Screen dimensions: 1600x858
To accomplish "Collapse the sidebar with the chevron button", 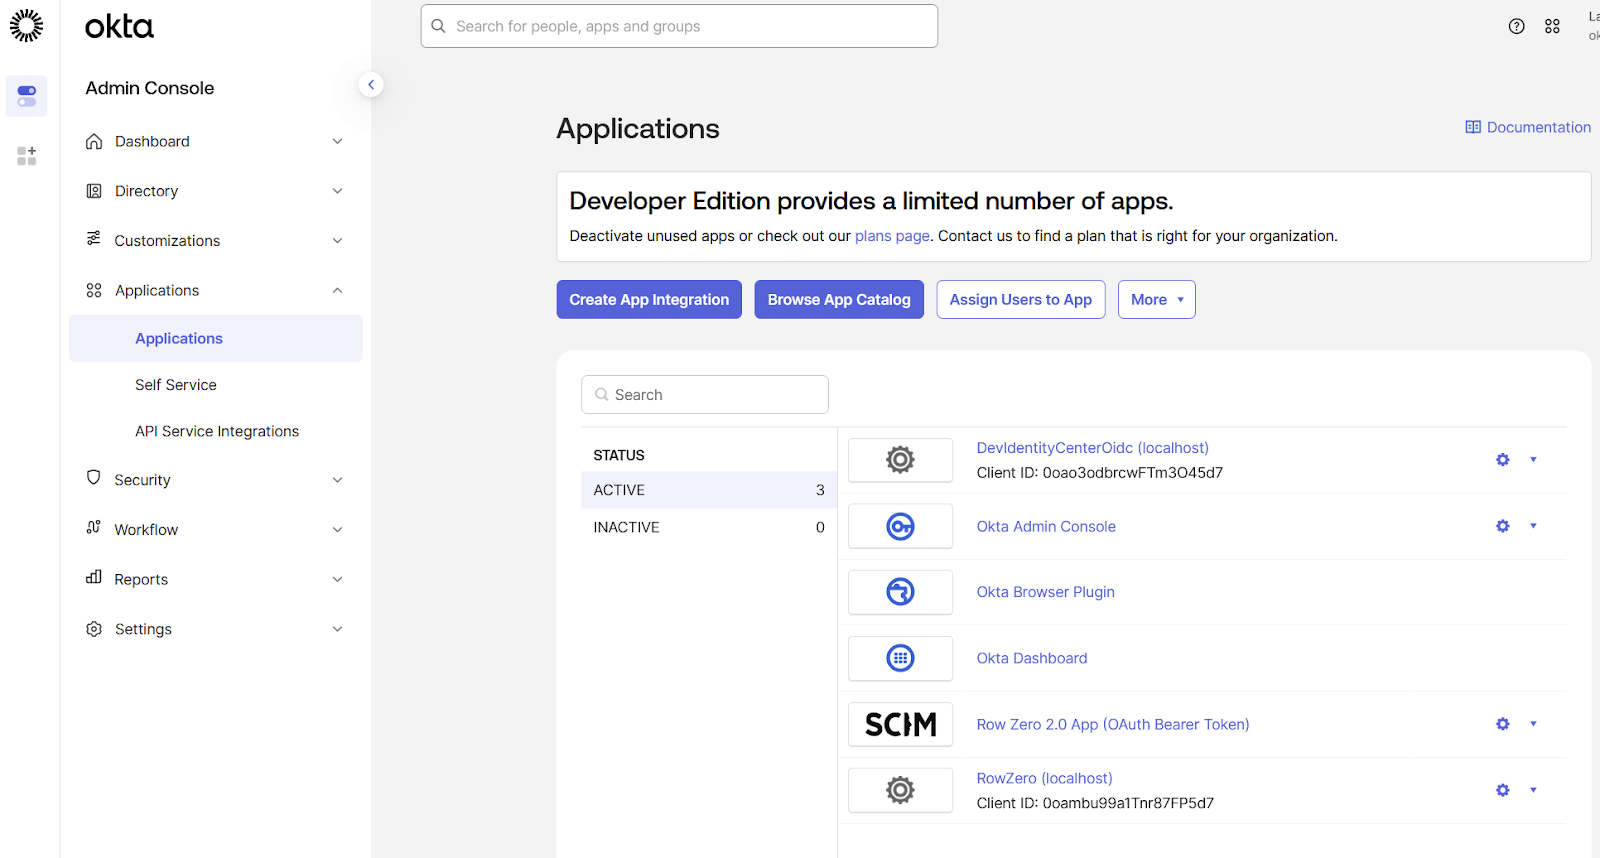I will pyautogui.click(x=371, y=85).
